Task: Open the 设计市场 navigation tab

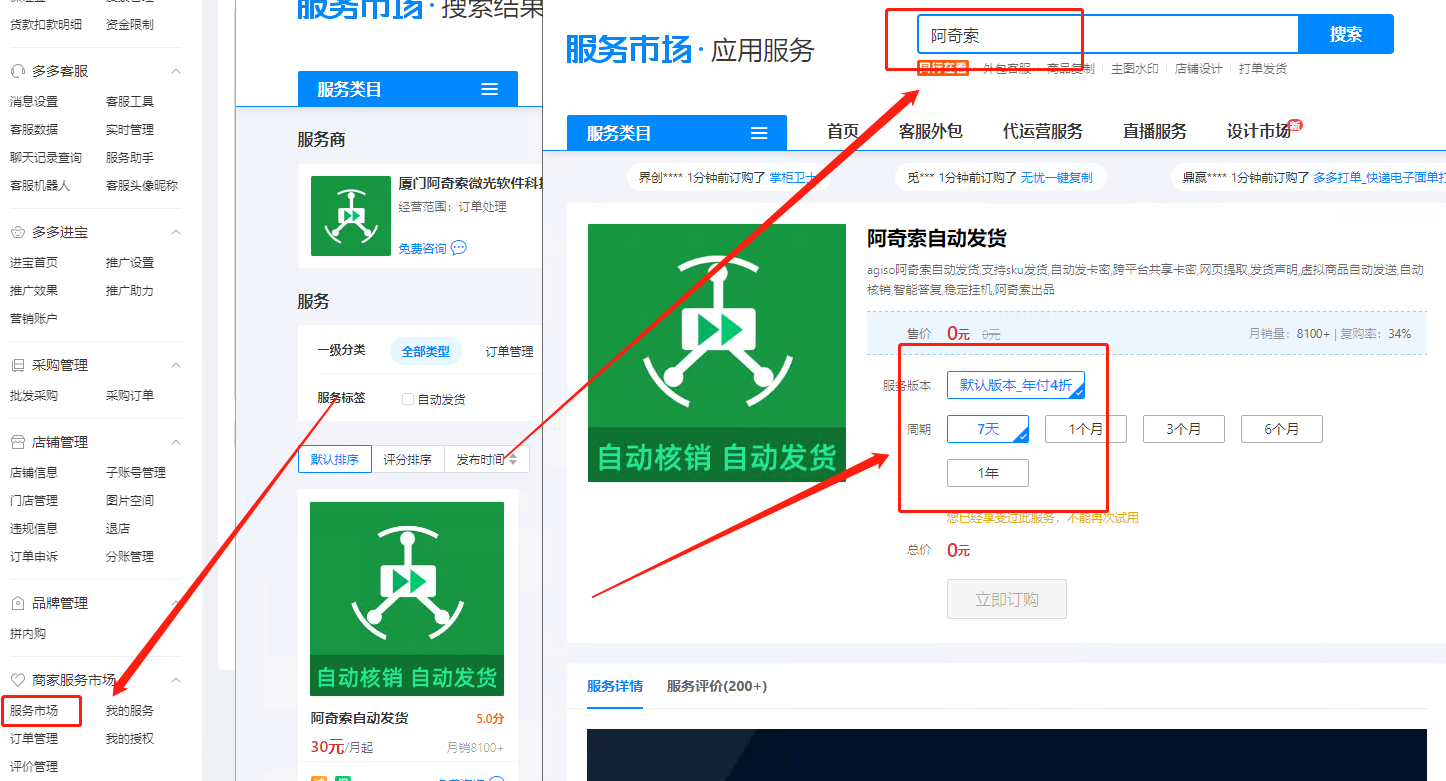Action: coord(1259,132)
